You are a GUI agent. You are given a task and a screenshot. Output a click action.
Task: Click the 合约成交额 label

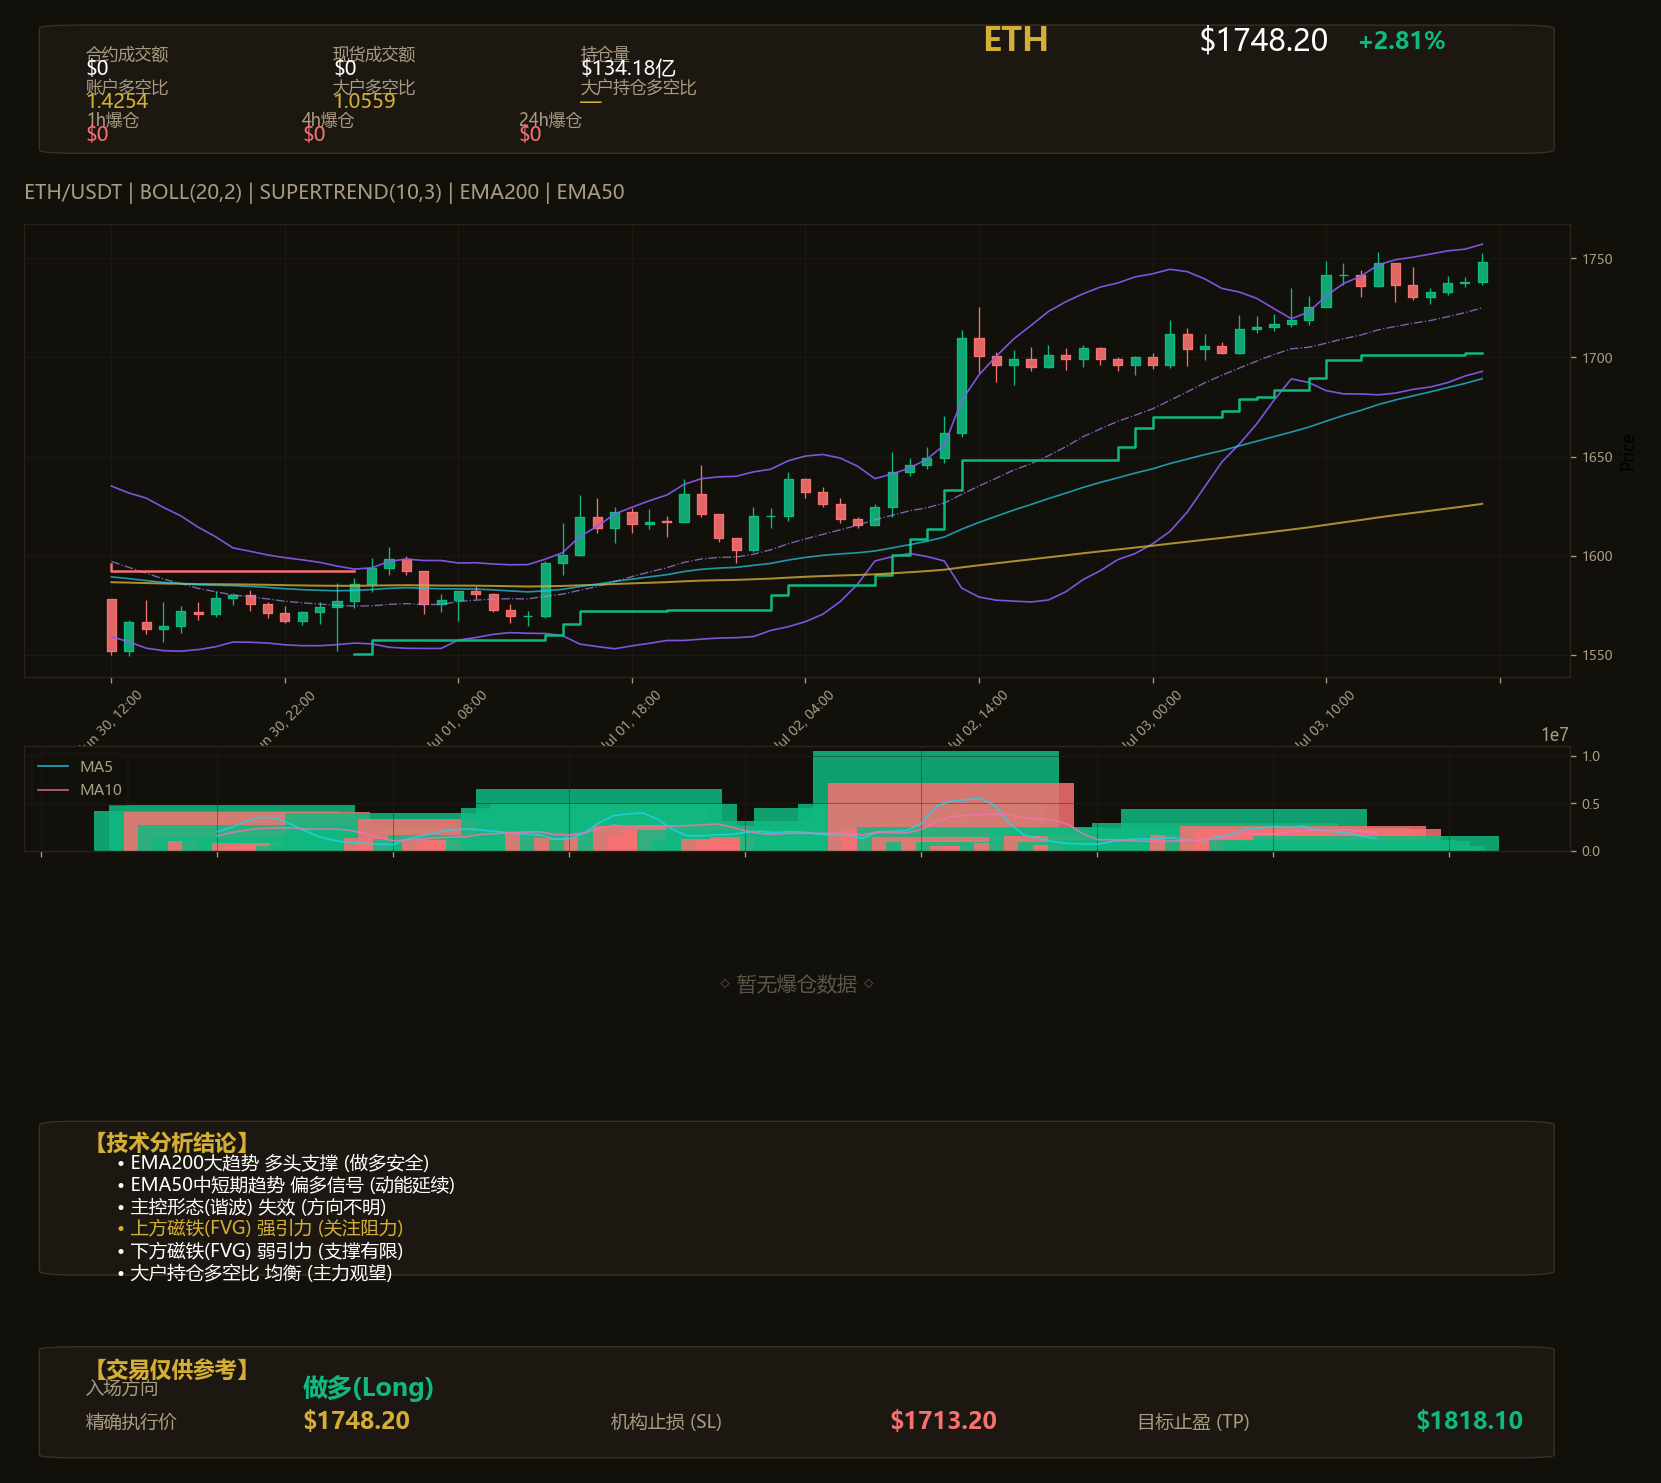coord(127,54)
